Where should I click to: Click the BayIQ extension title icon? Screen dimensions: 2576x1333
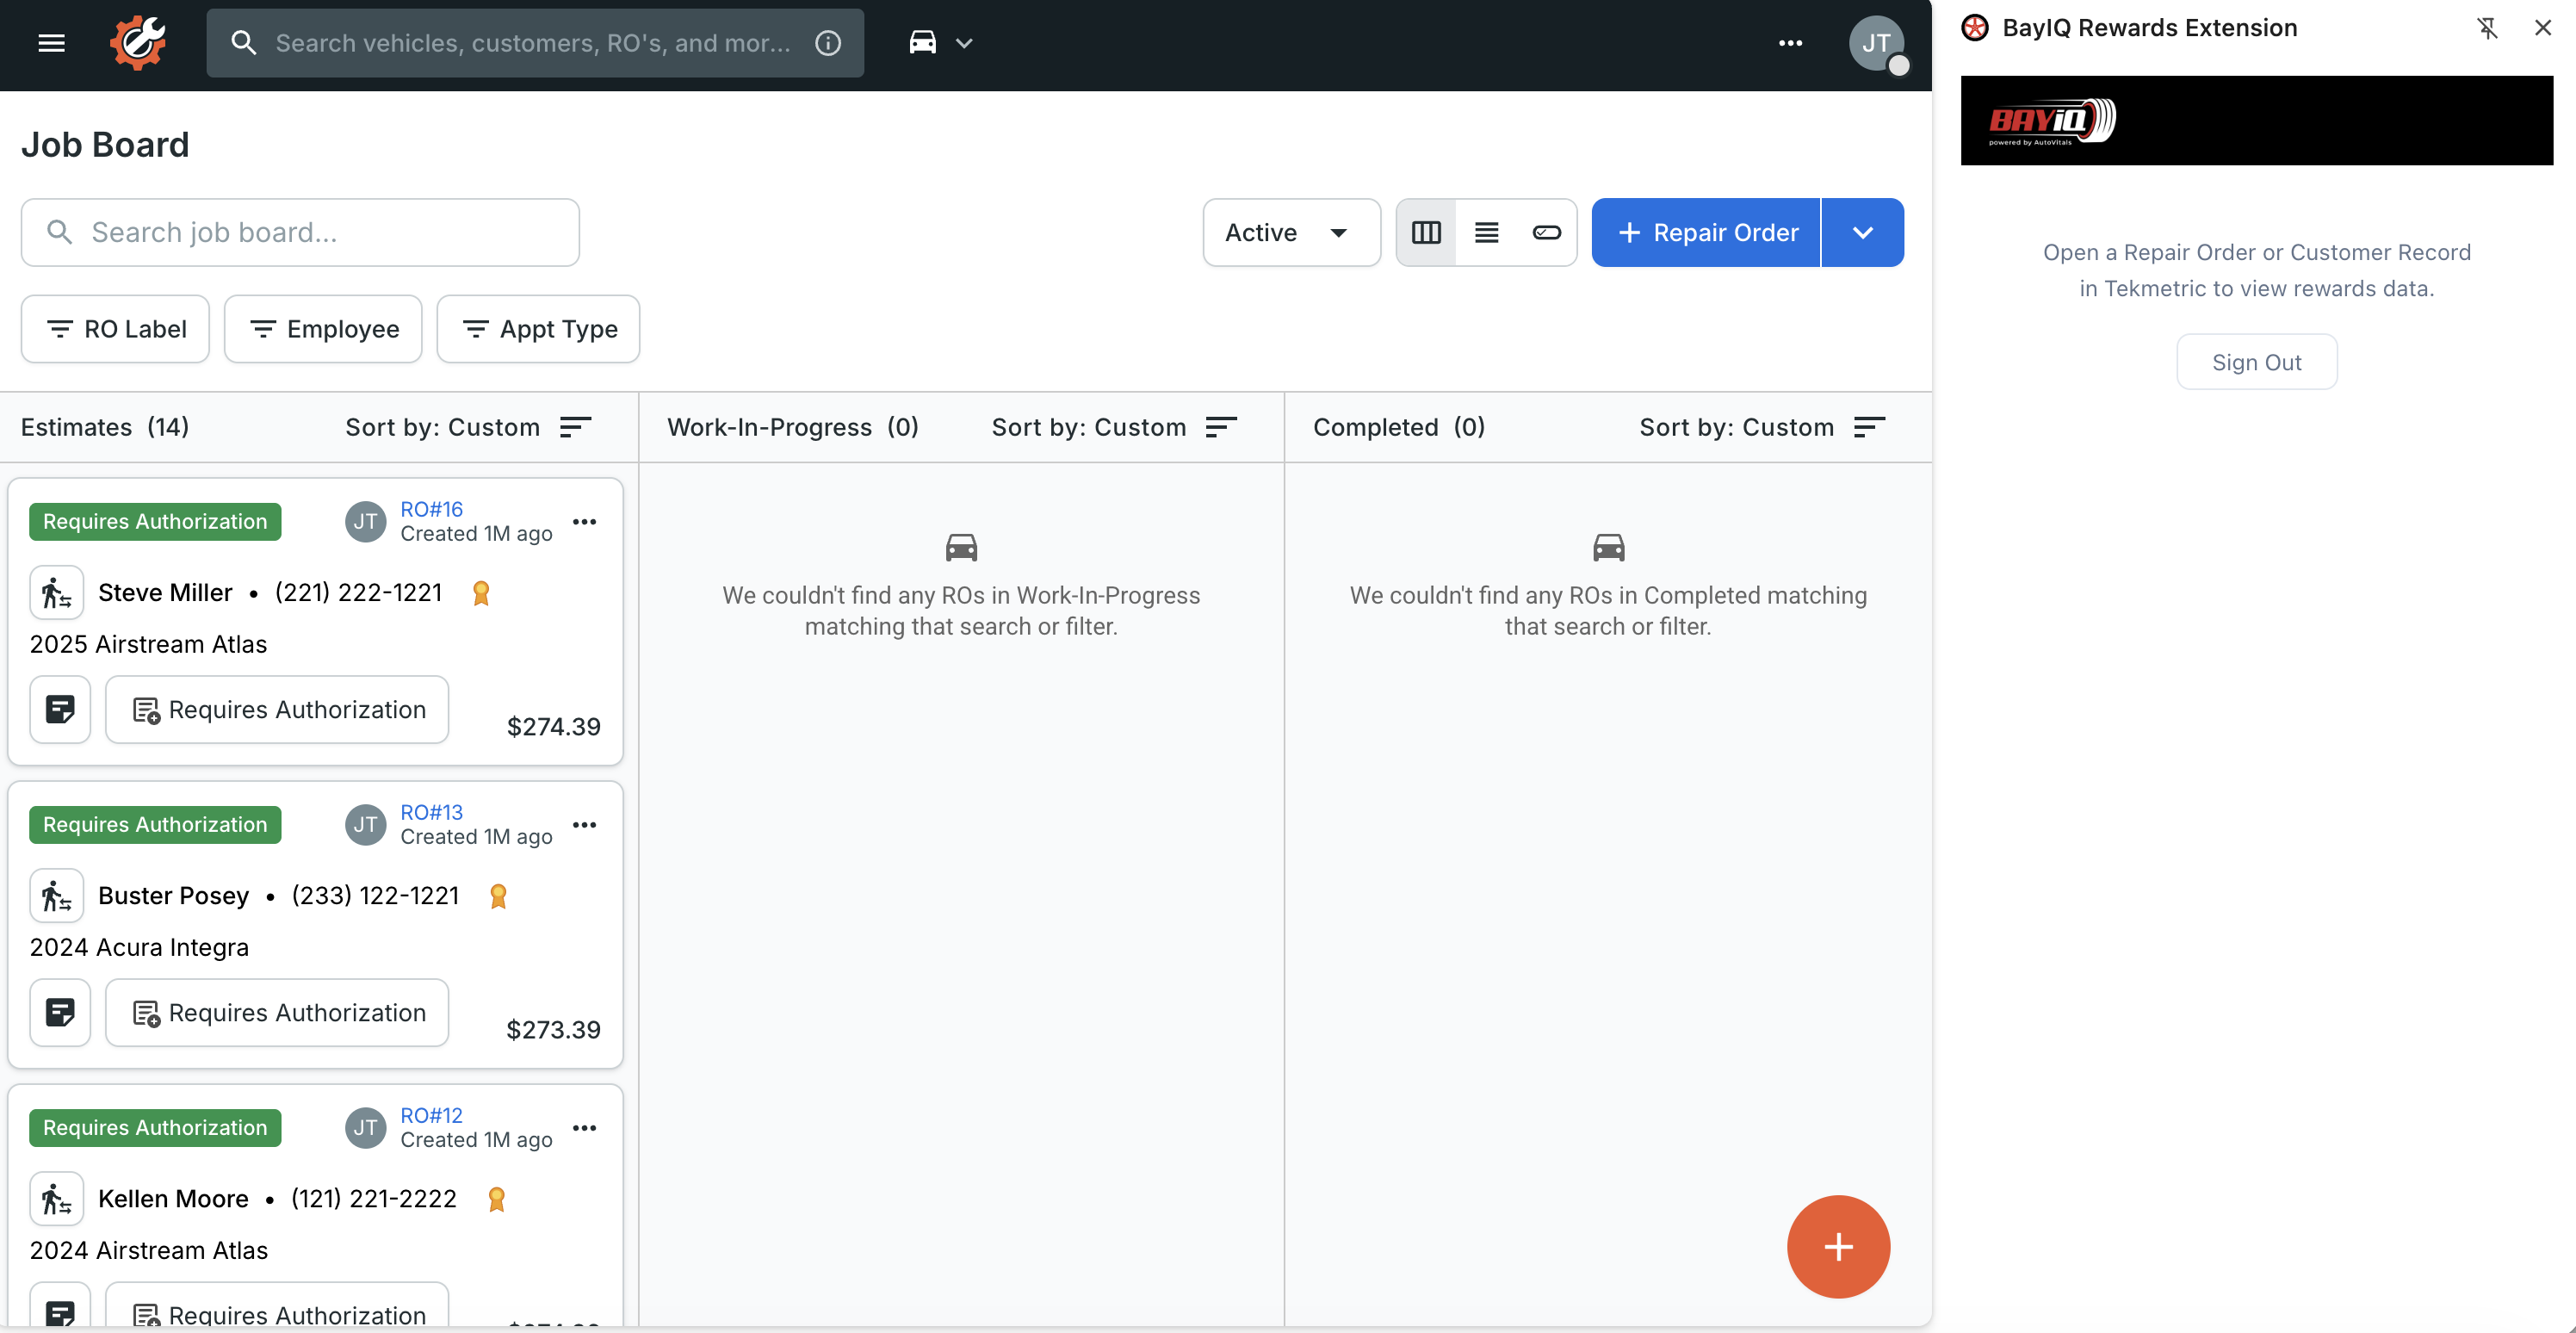point(1975,28)
